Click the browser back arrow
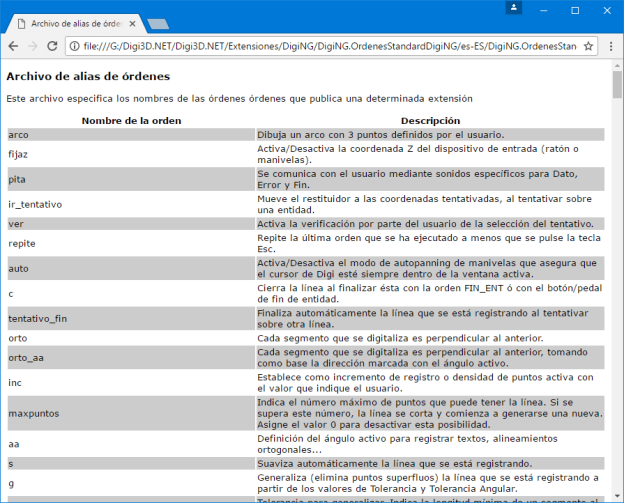624x503 pixels. (13, 46)
